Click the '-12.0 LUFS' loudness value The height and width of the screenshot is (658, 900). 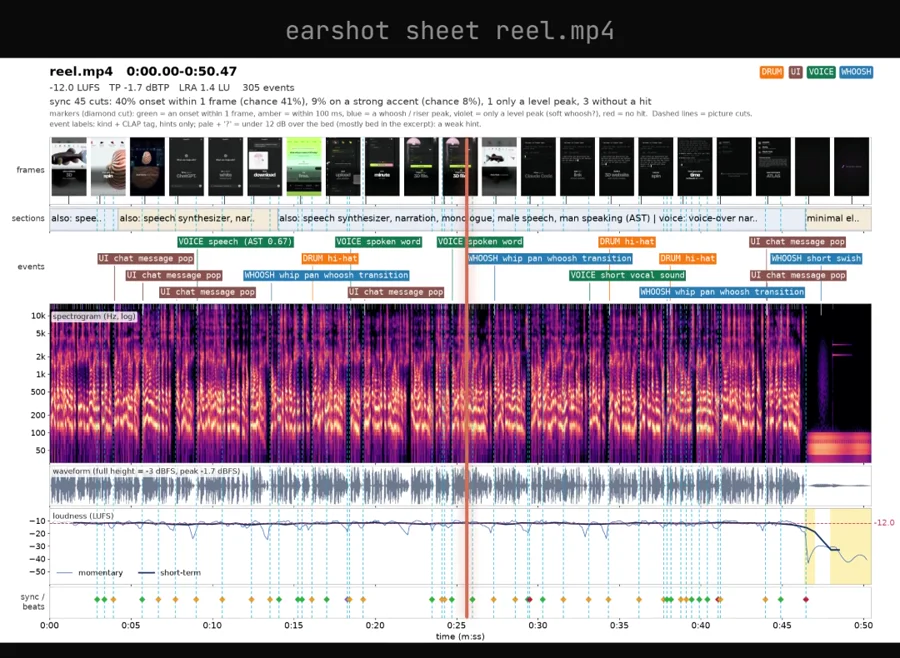tap(75, 88)
